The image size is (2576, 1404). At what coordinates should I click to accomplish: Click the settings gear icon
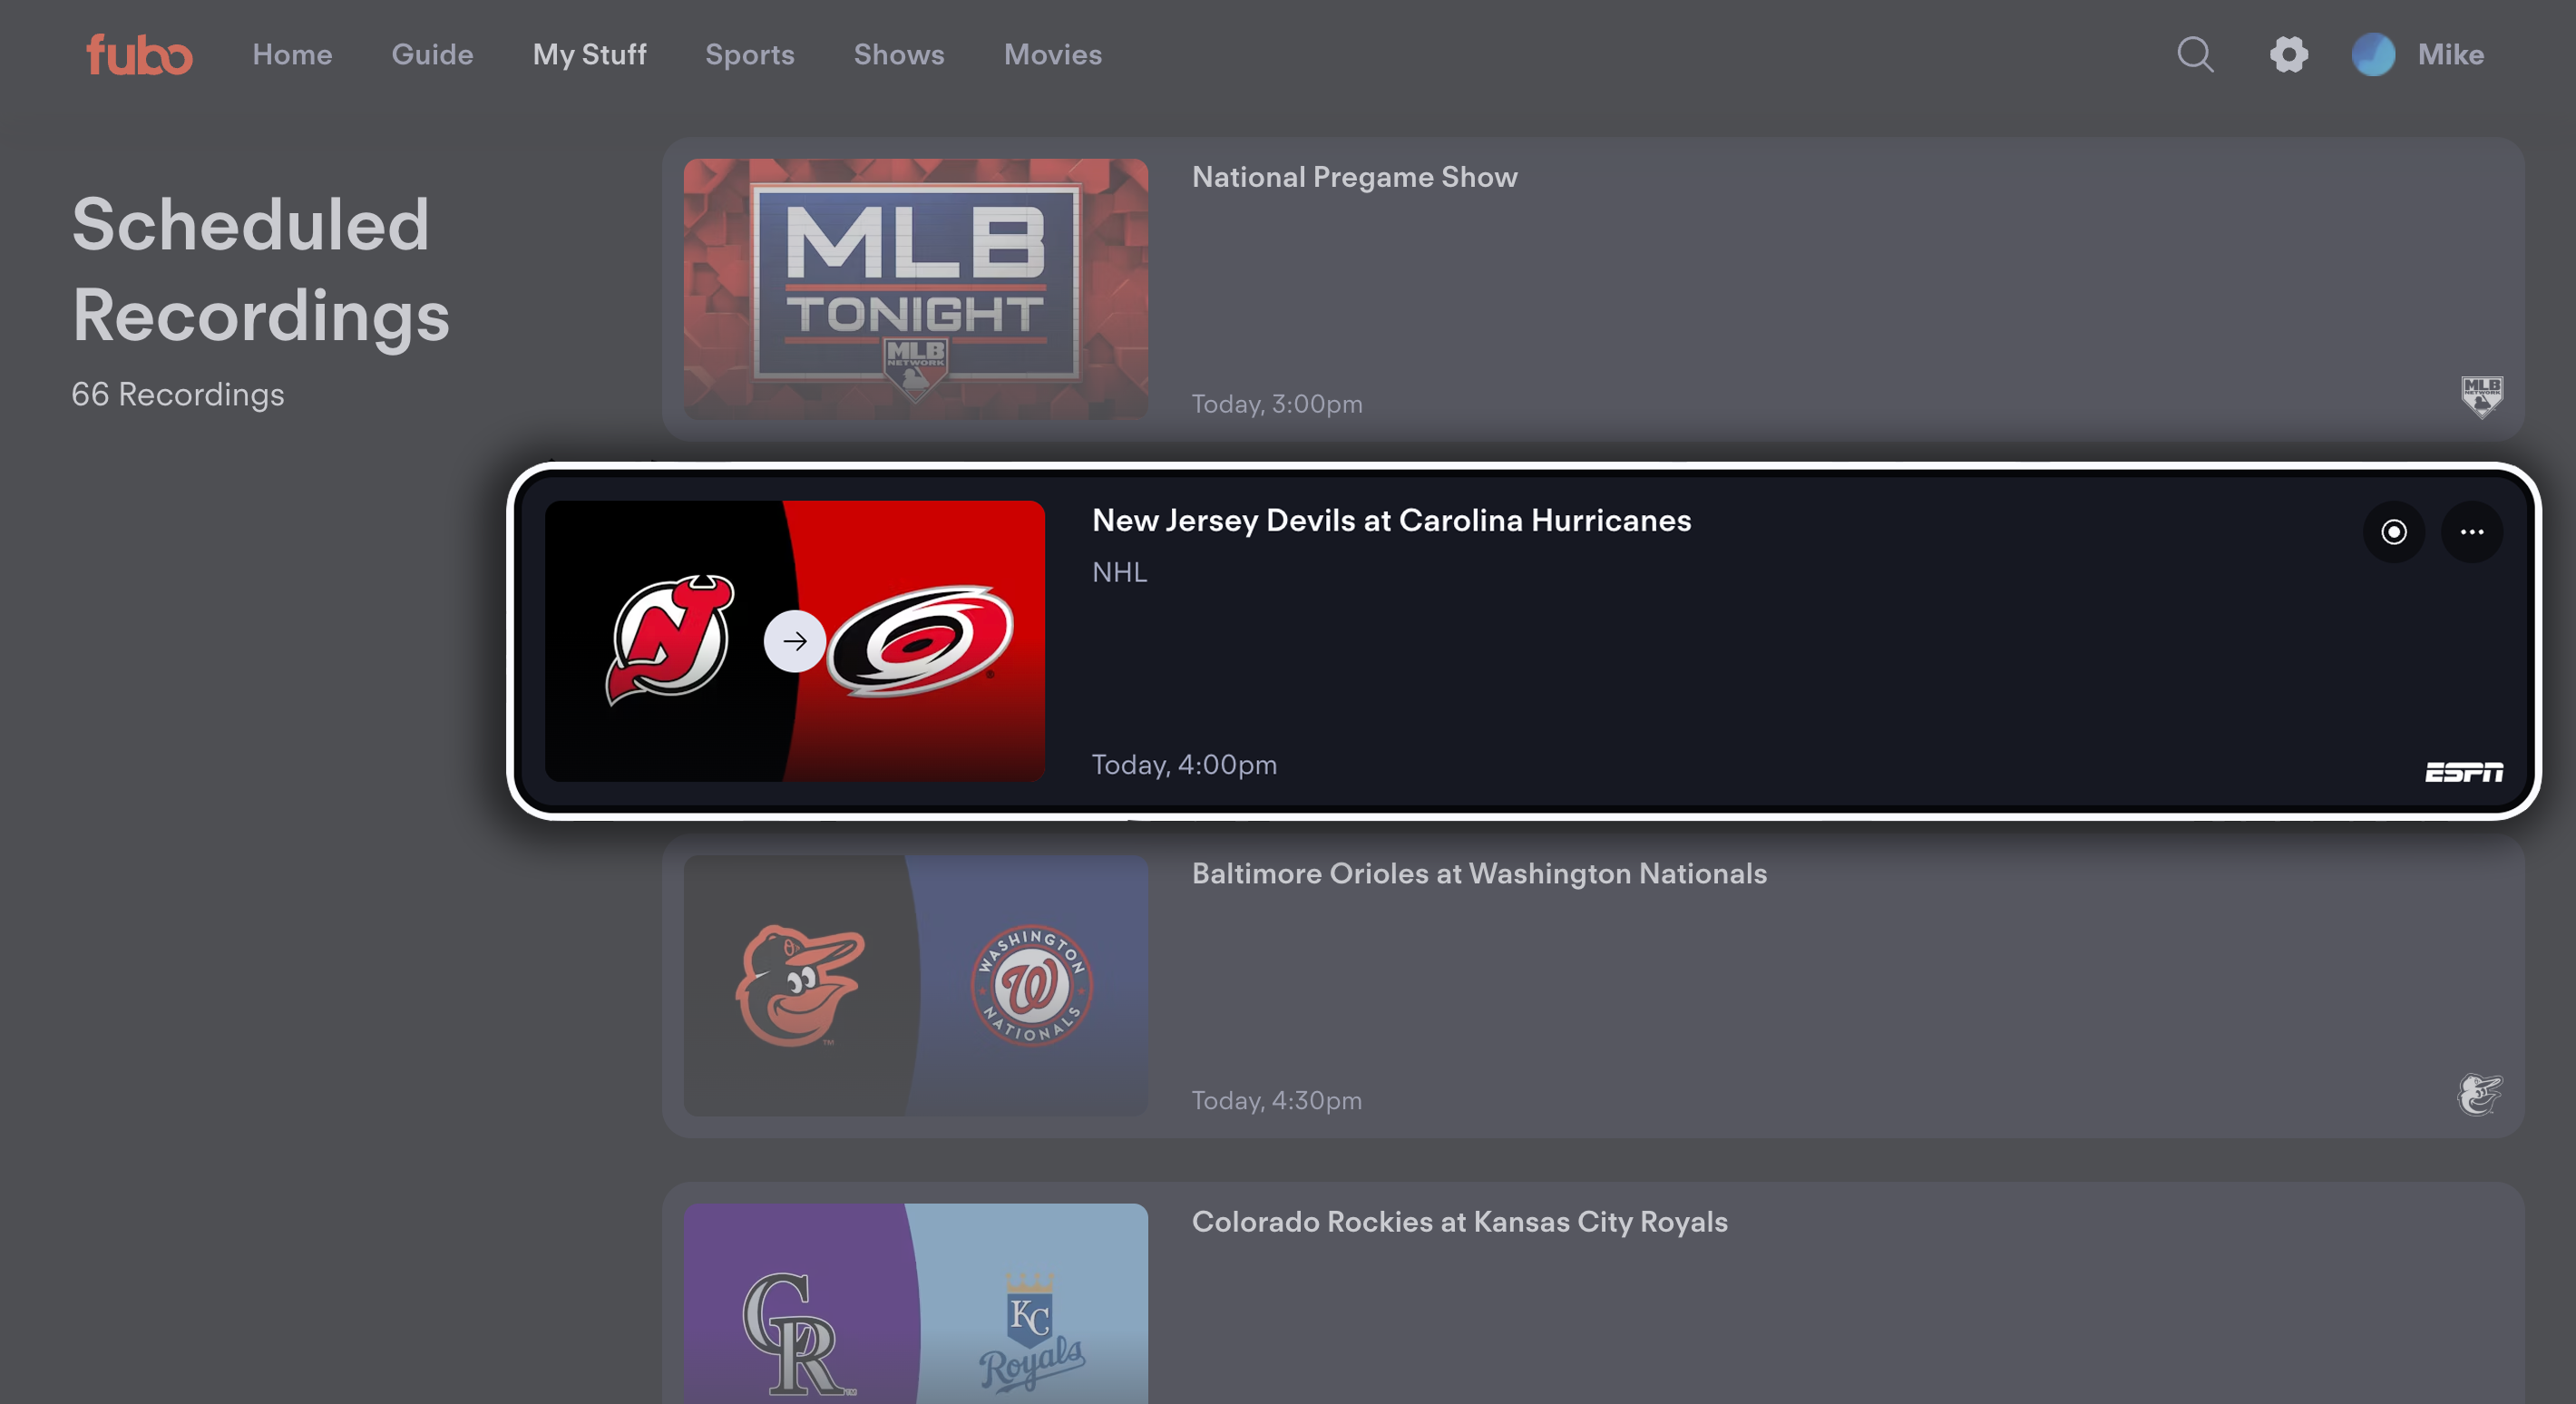pos(2286,54)
